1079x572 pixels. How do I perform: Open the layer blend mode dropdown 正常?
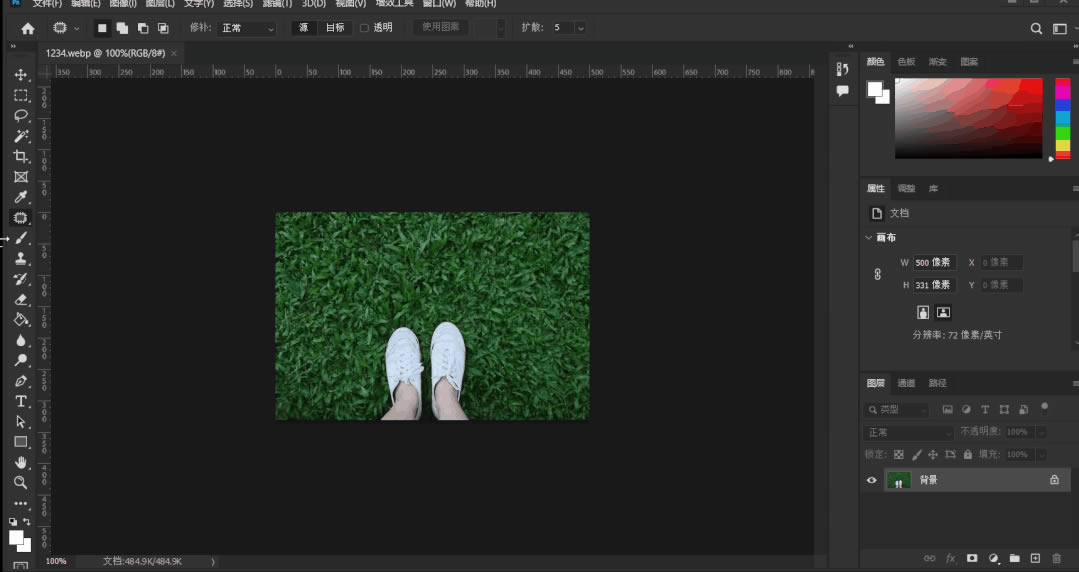(x=908, y=432)
